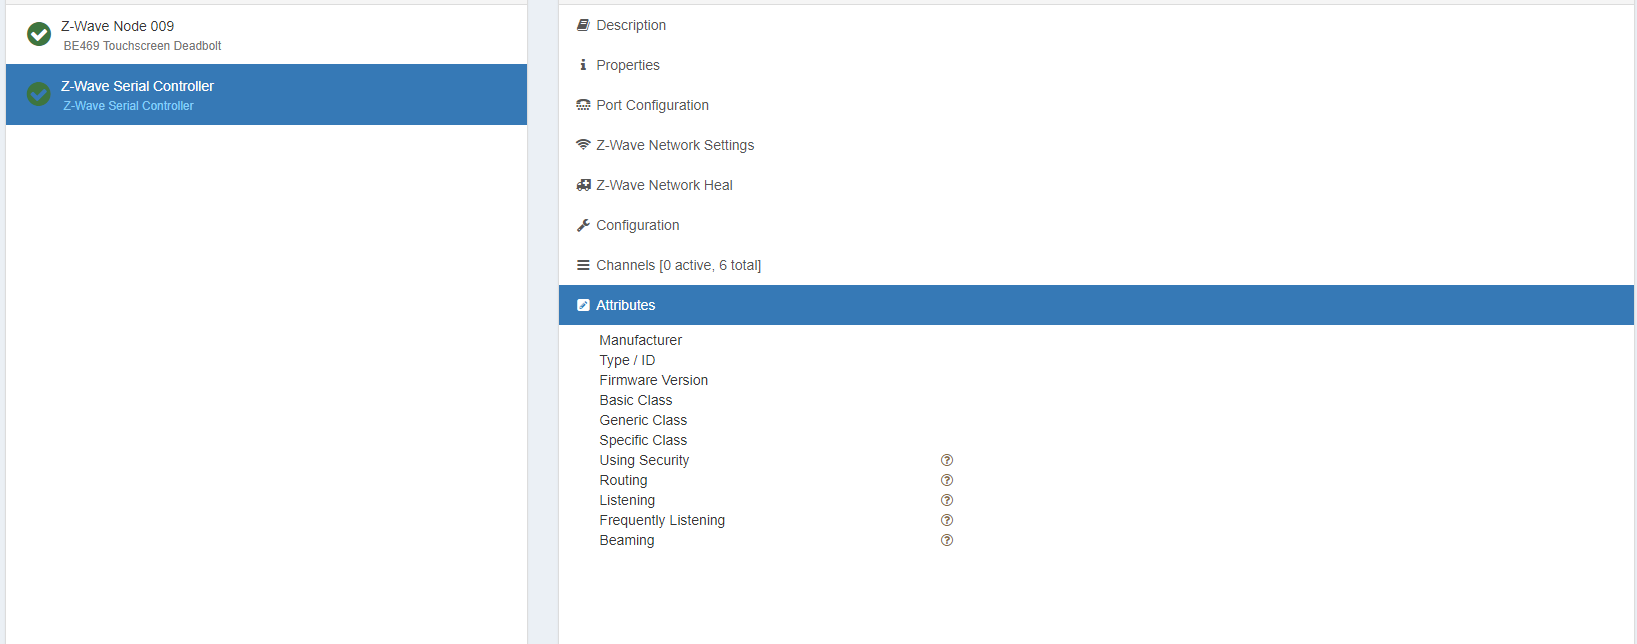Click the help icon for Routing
This screenshot has height=644, width=1637.
click(x=947, y=480)
